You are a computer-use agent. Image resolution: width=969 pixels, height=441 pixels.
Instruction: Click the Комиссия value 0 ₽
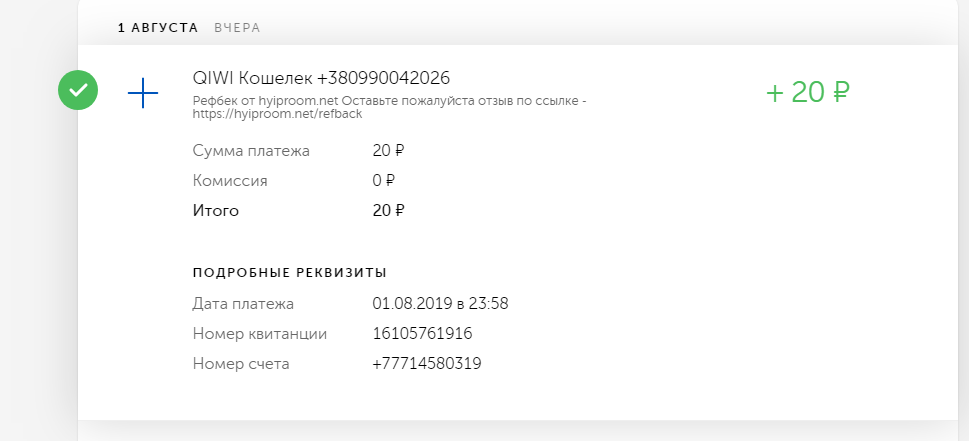click(384, 181)
